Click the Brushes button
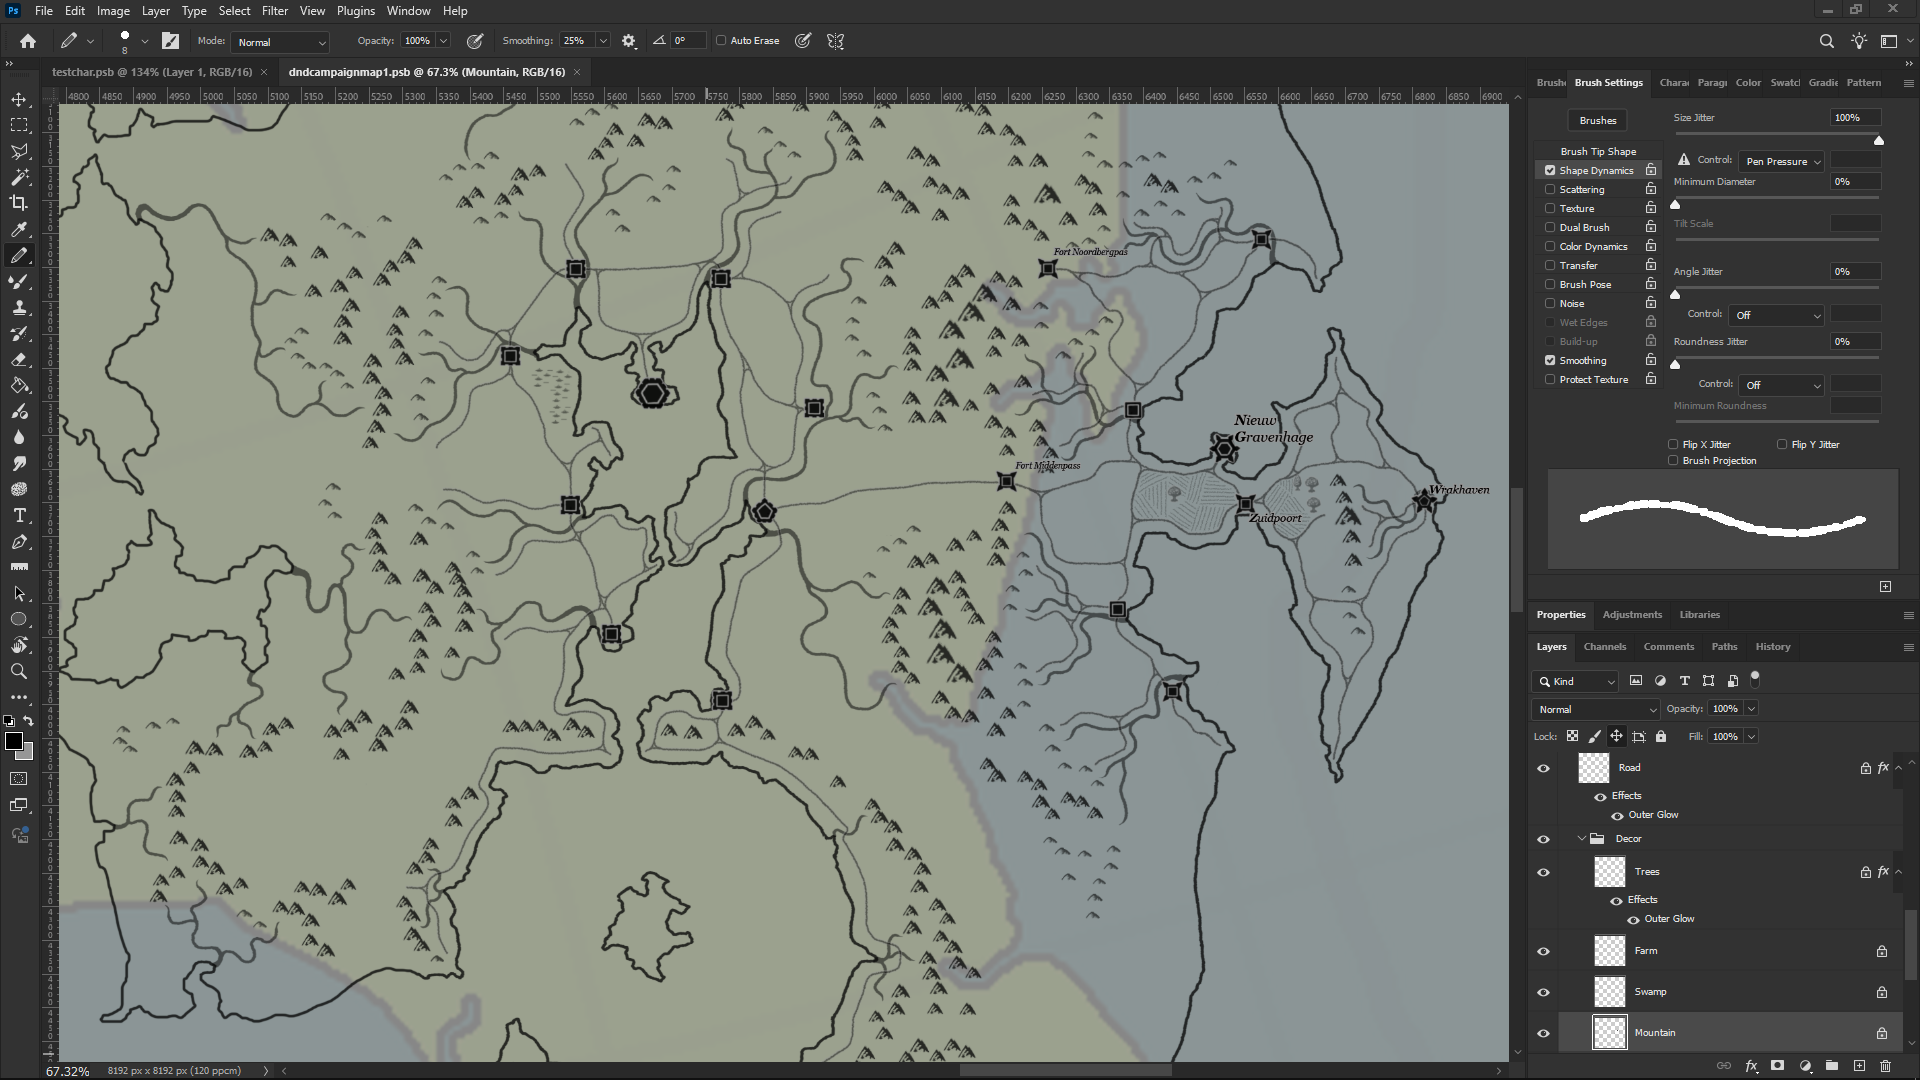 coord(1597,120)
